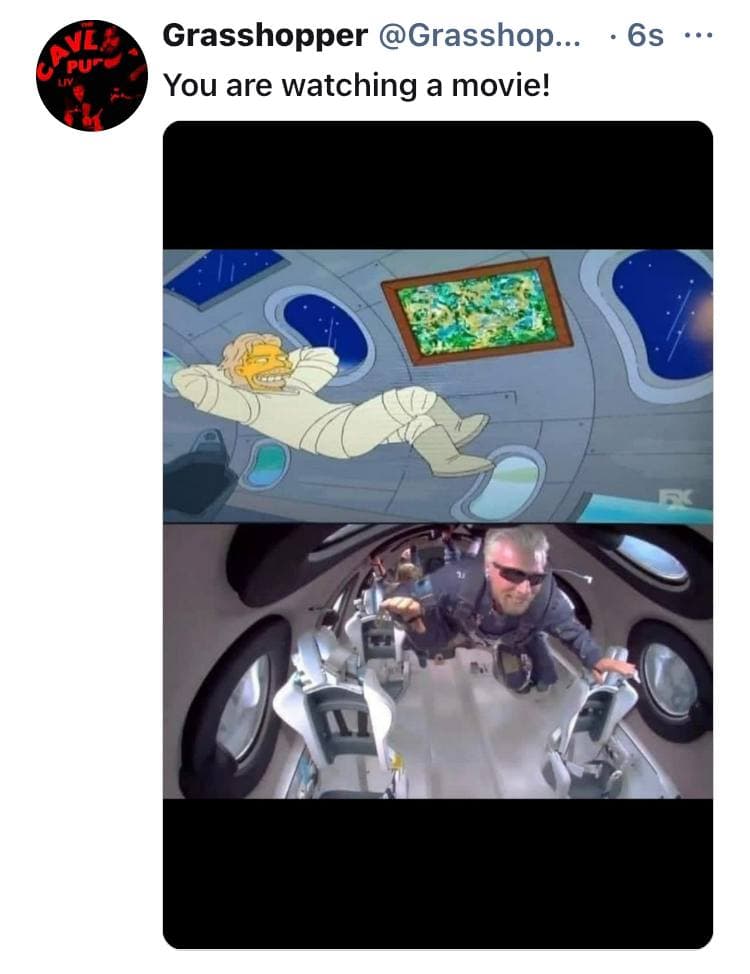Open the real spacecraft cabin photo panel
The image size is (750, 974).
click(437, 661)
